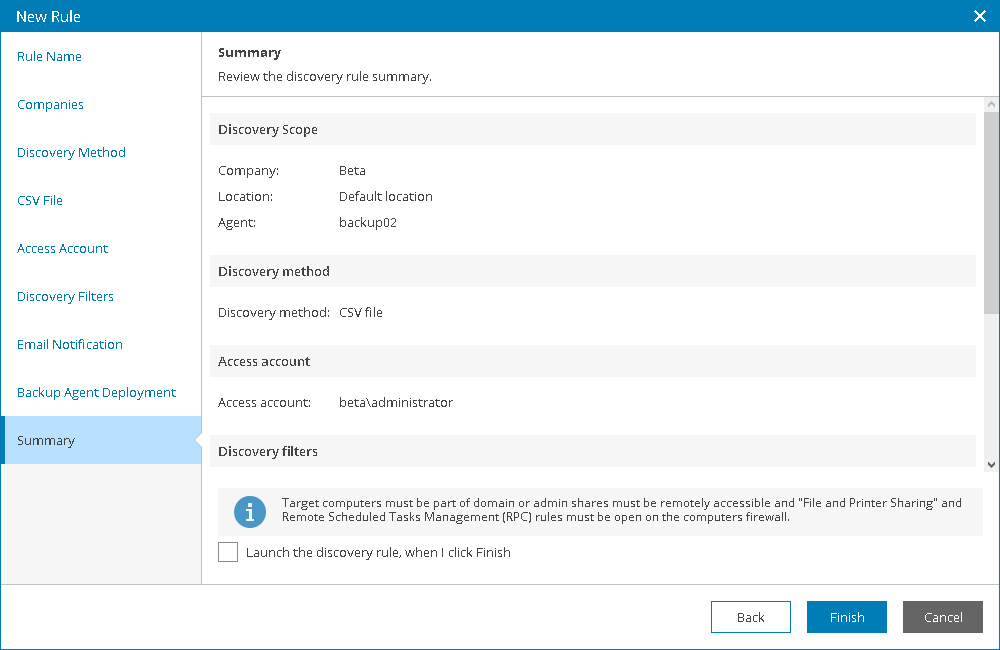Select the Summary step
The height and width of the screenshot is (650, 1000).
click(x=101, y=440)
